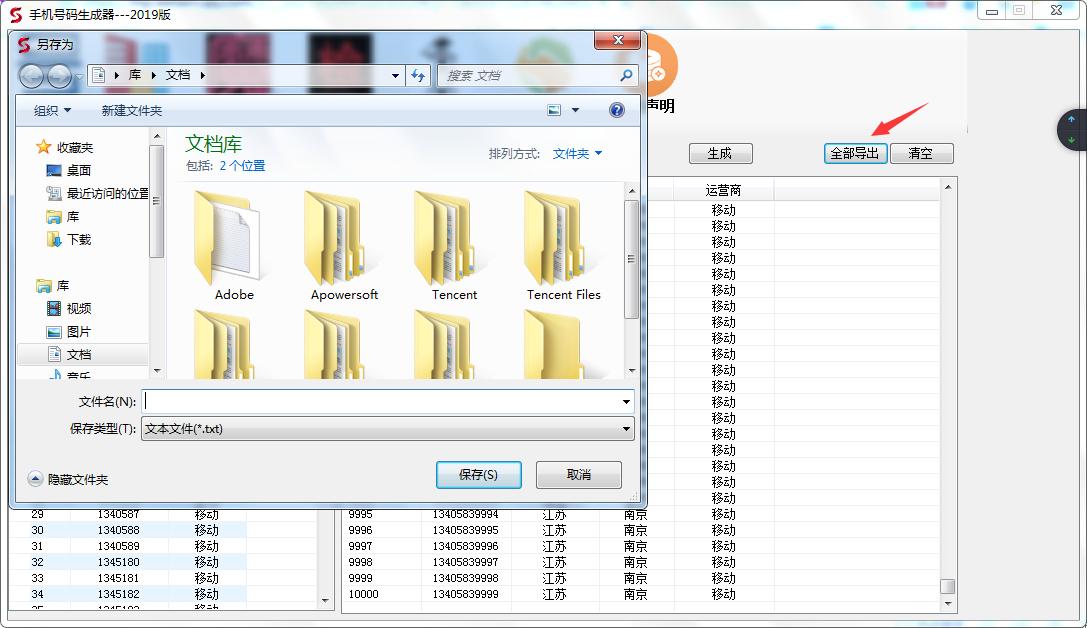Select 下载 in the navigation pane

[x=78, y=240]
